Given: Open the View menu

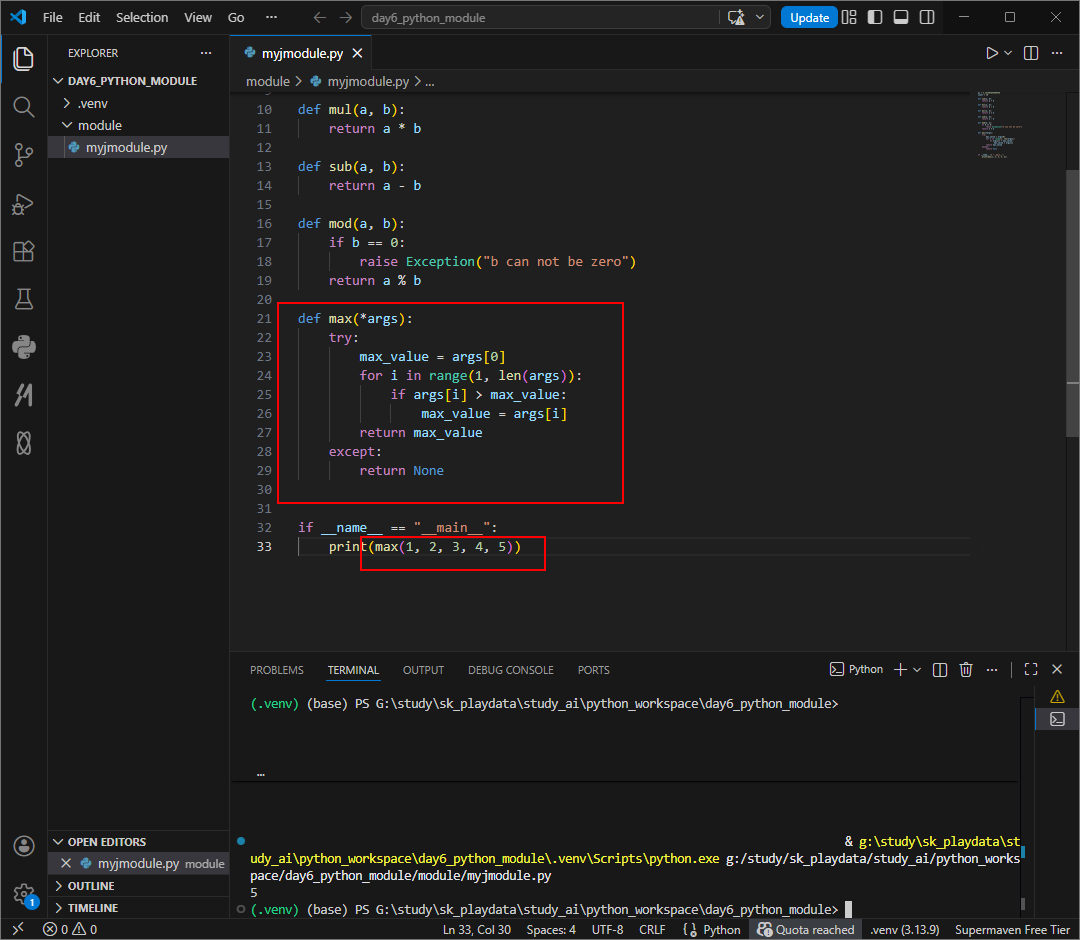Looking at the screenshot, I should coord(198,17).
